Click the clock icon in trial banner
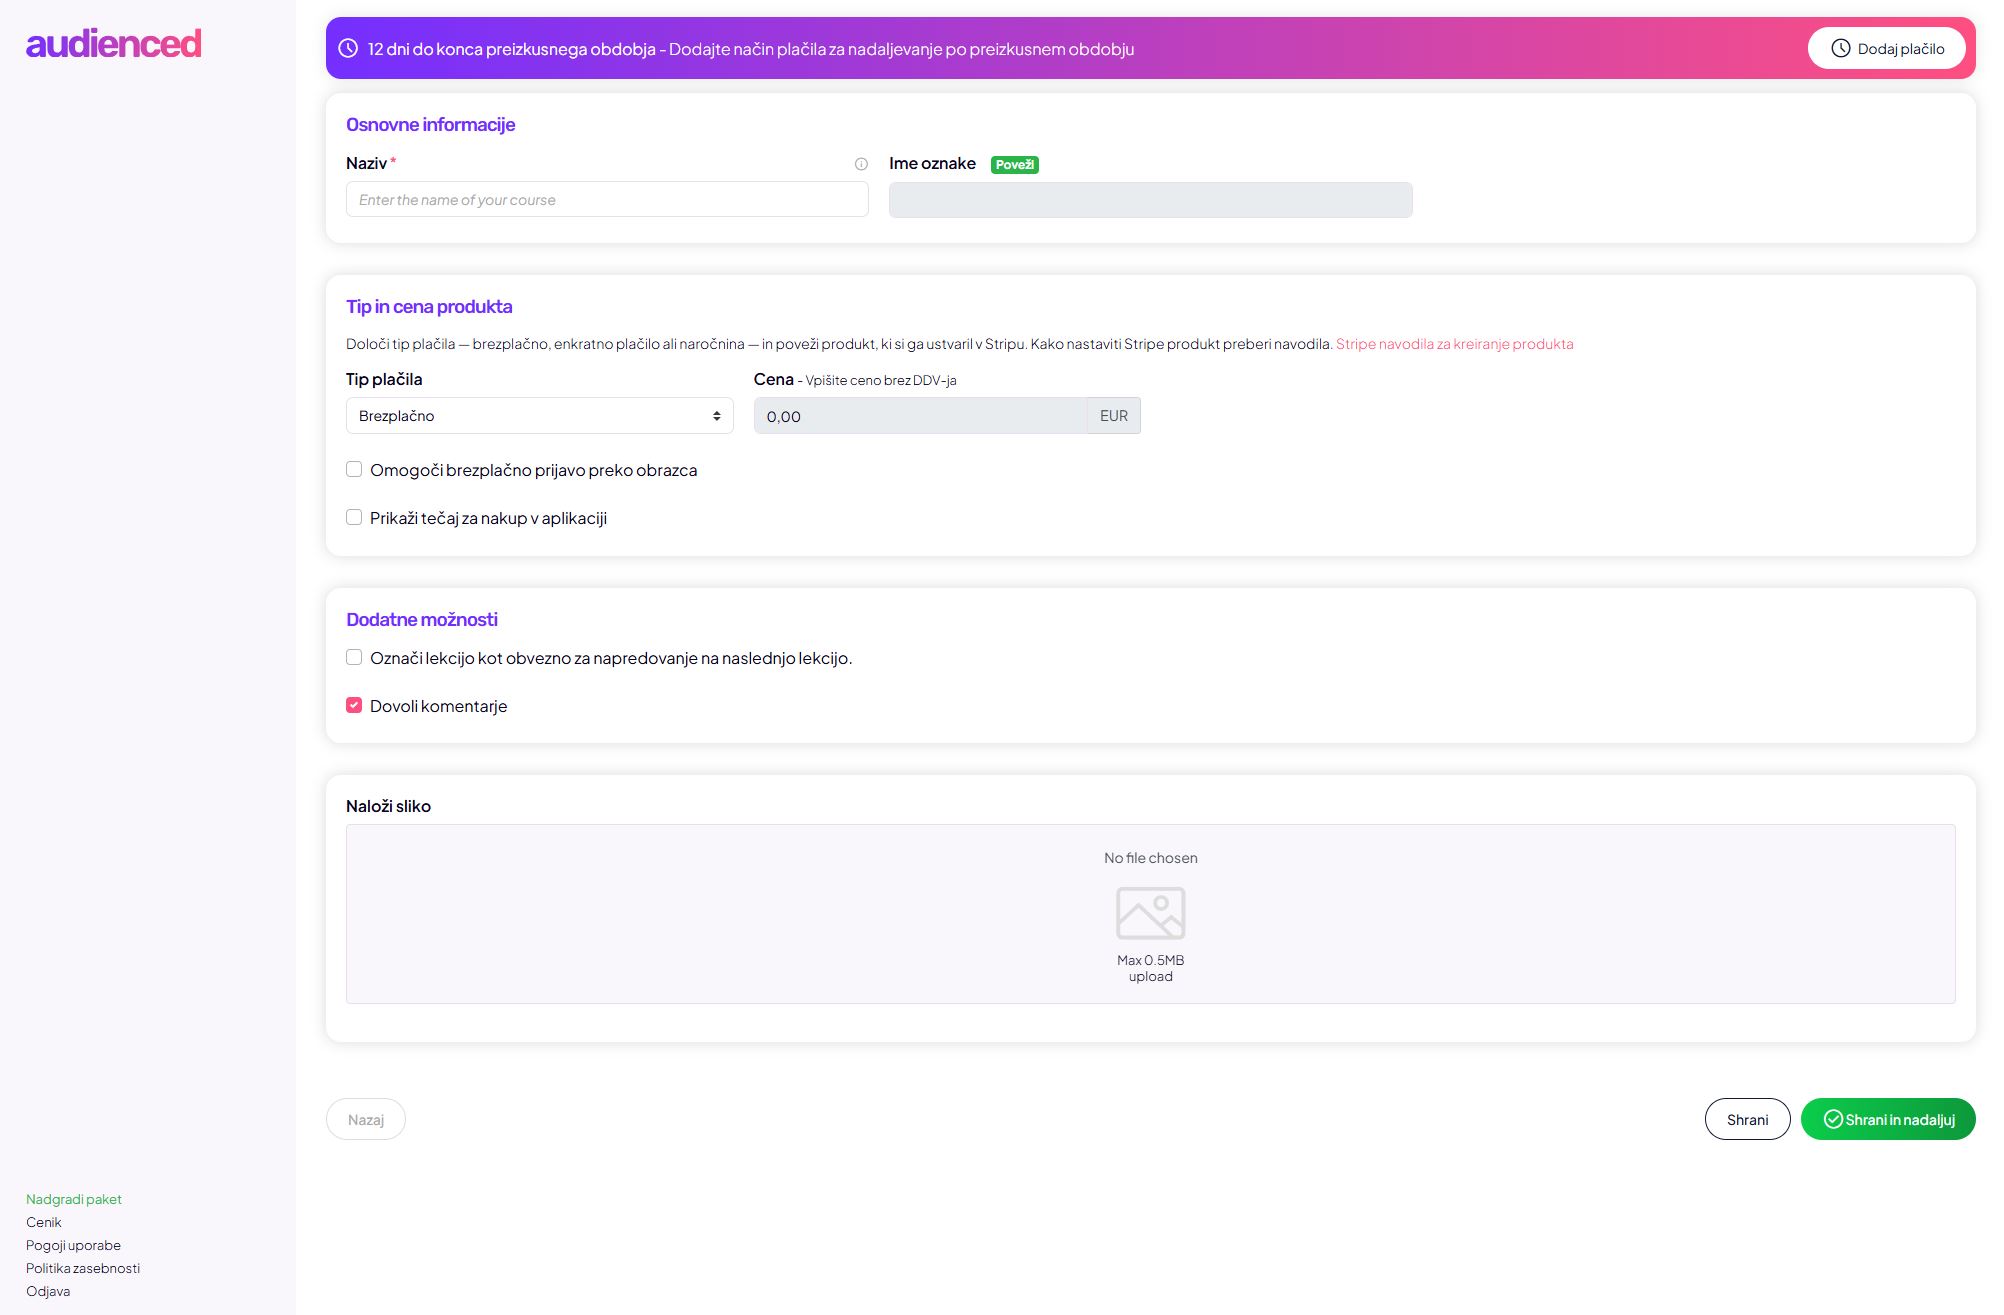 click(348, 48)
